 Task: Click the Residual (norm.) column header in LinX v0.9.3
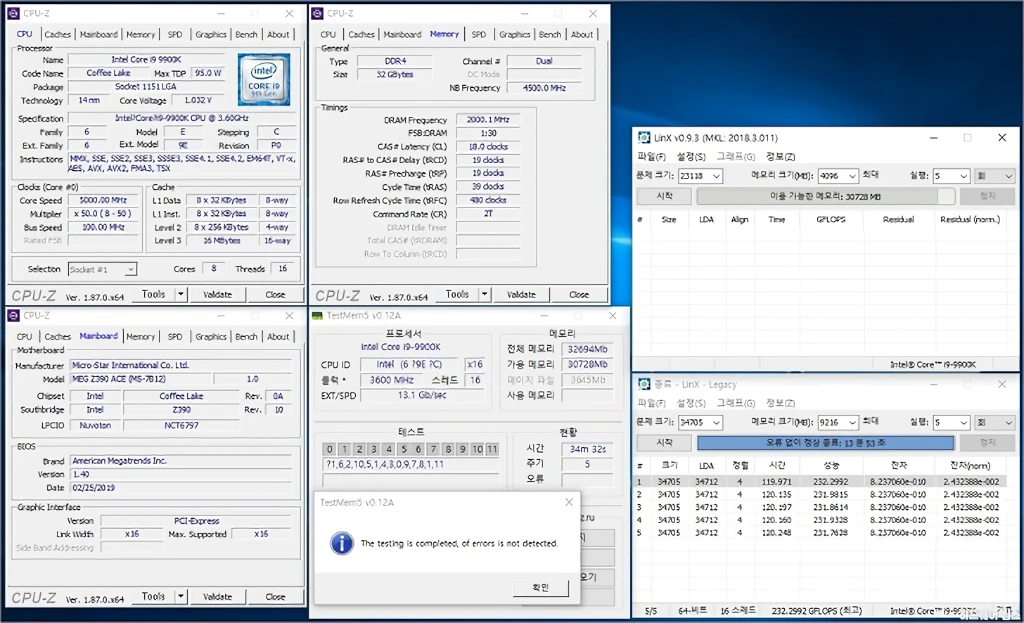coord(970,219)
